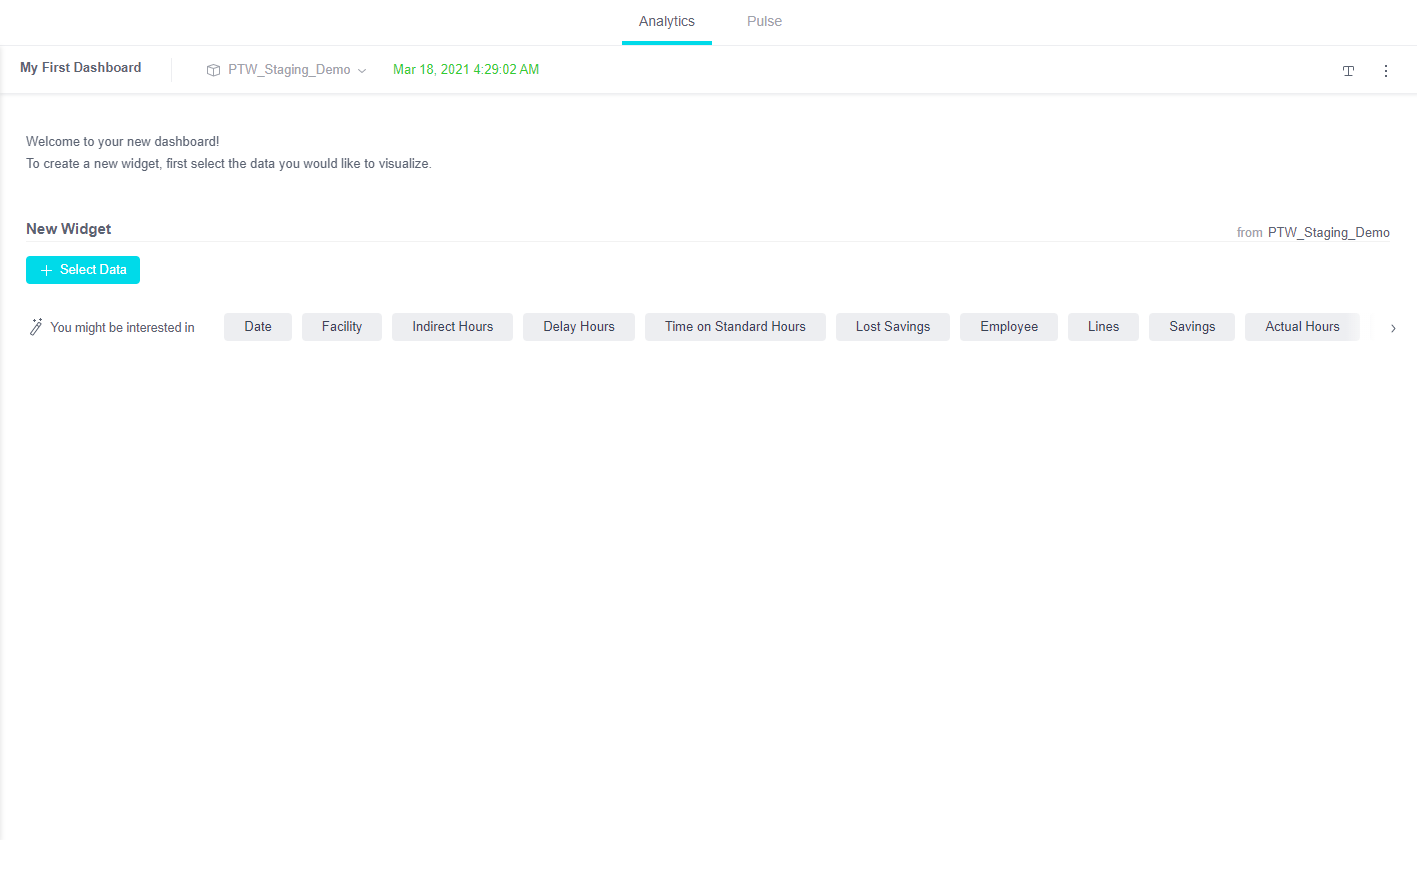Click the data cube icon beside PTW_Staging_Demo
Screen dimensions: 1417x869
213,70
